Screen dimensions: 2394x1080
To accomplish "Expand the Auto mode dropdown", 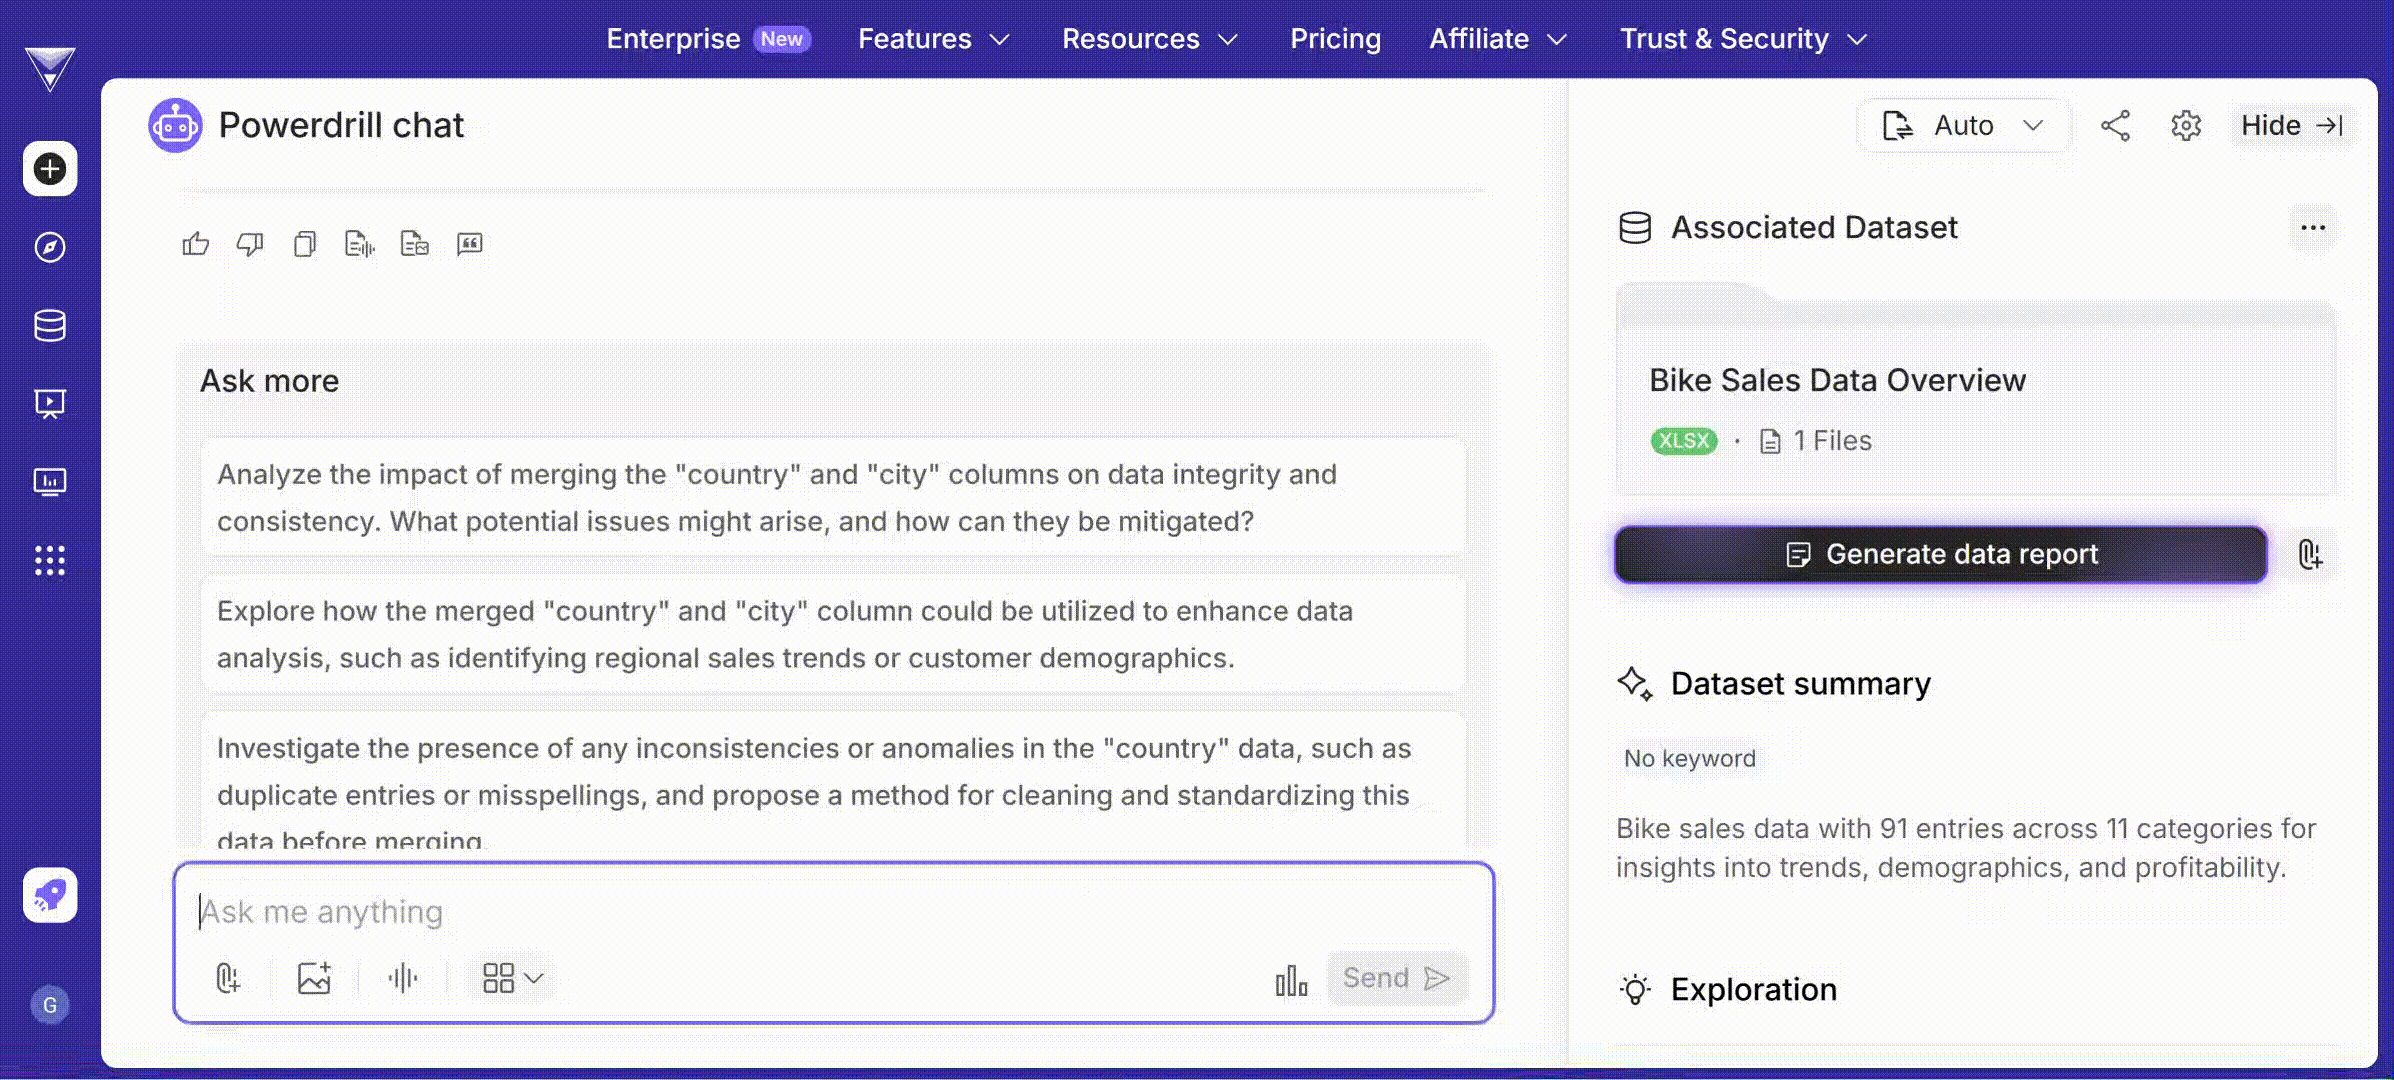I will (1962, 126).
